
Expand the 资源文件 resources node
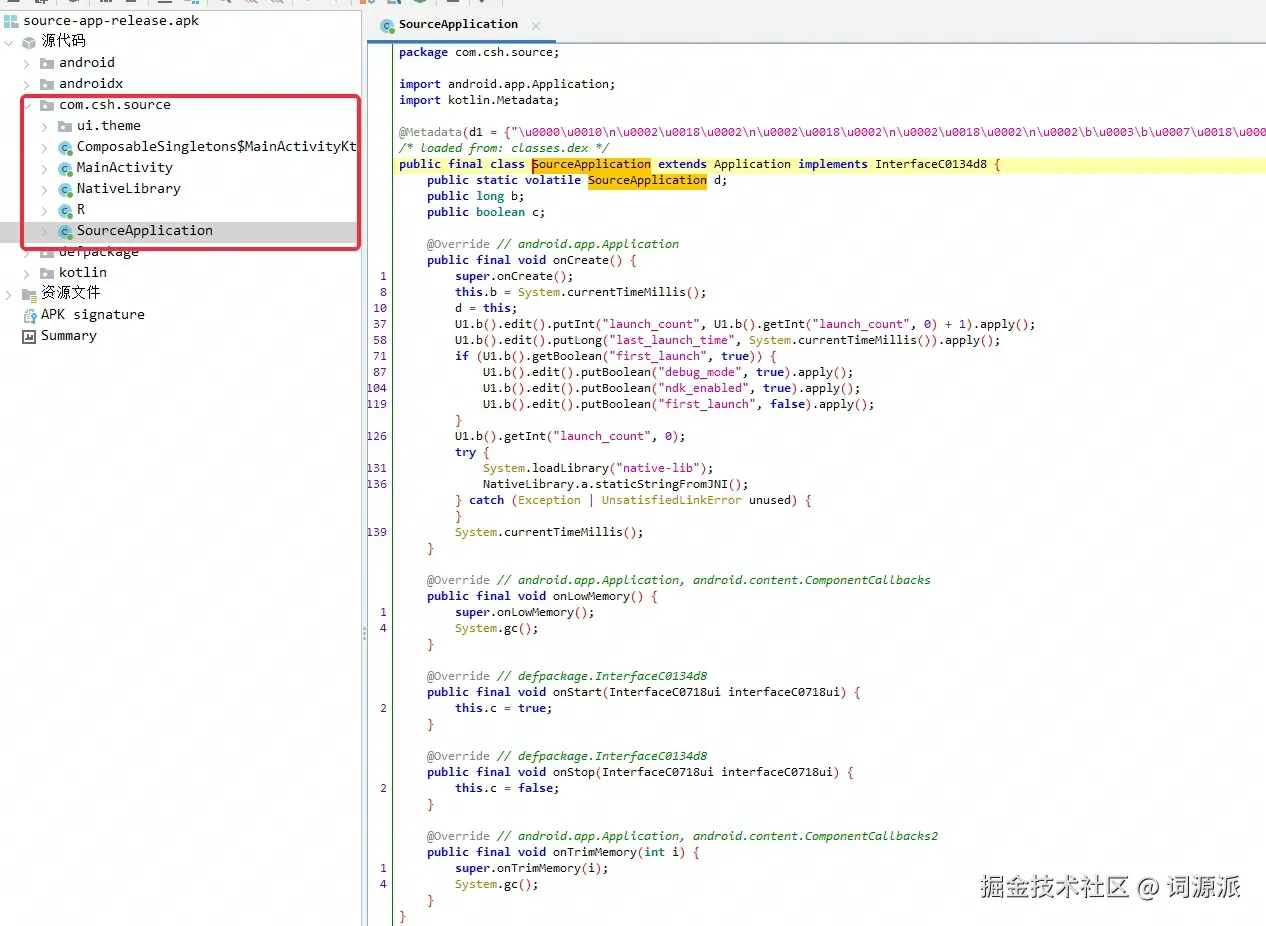(9, 294)
